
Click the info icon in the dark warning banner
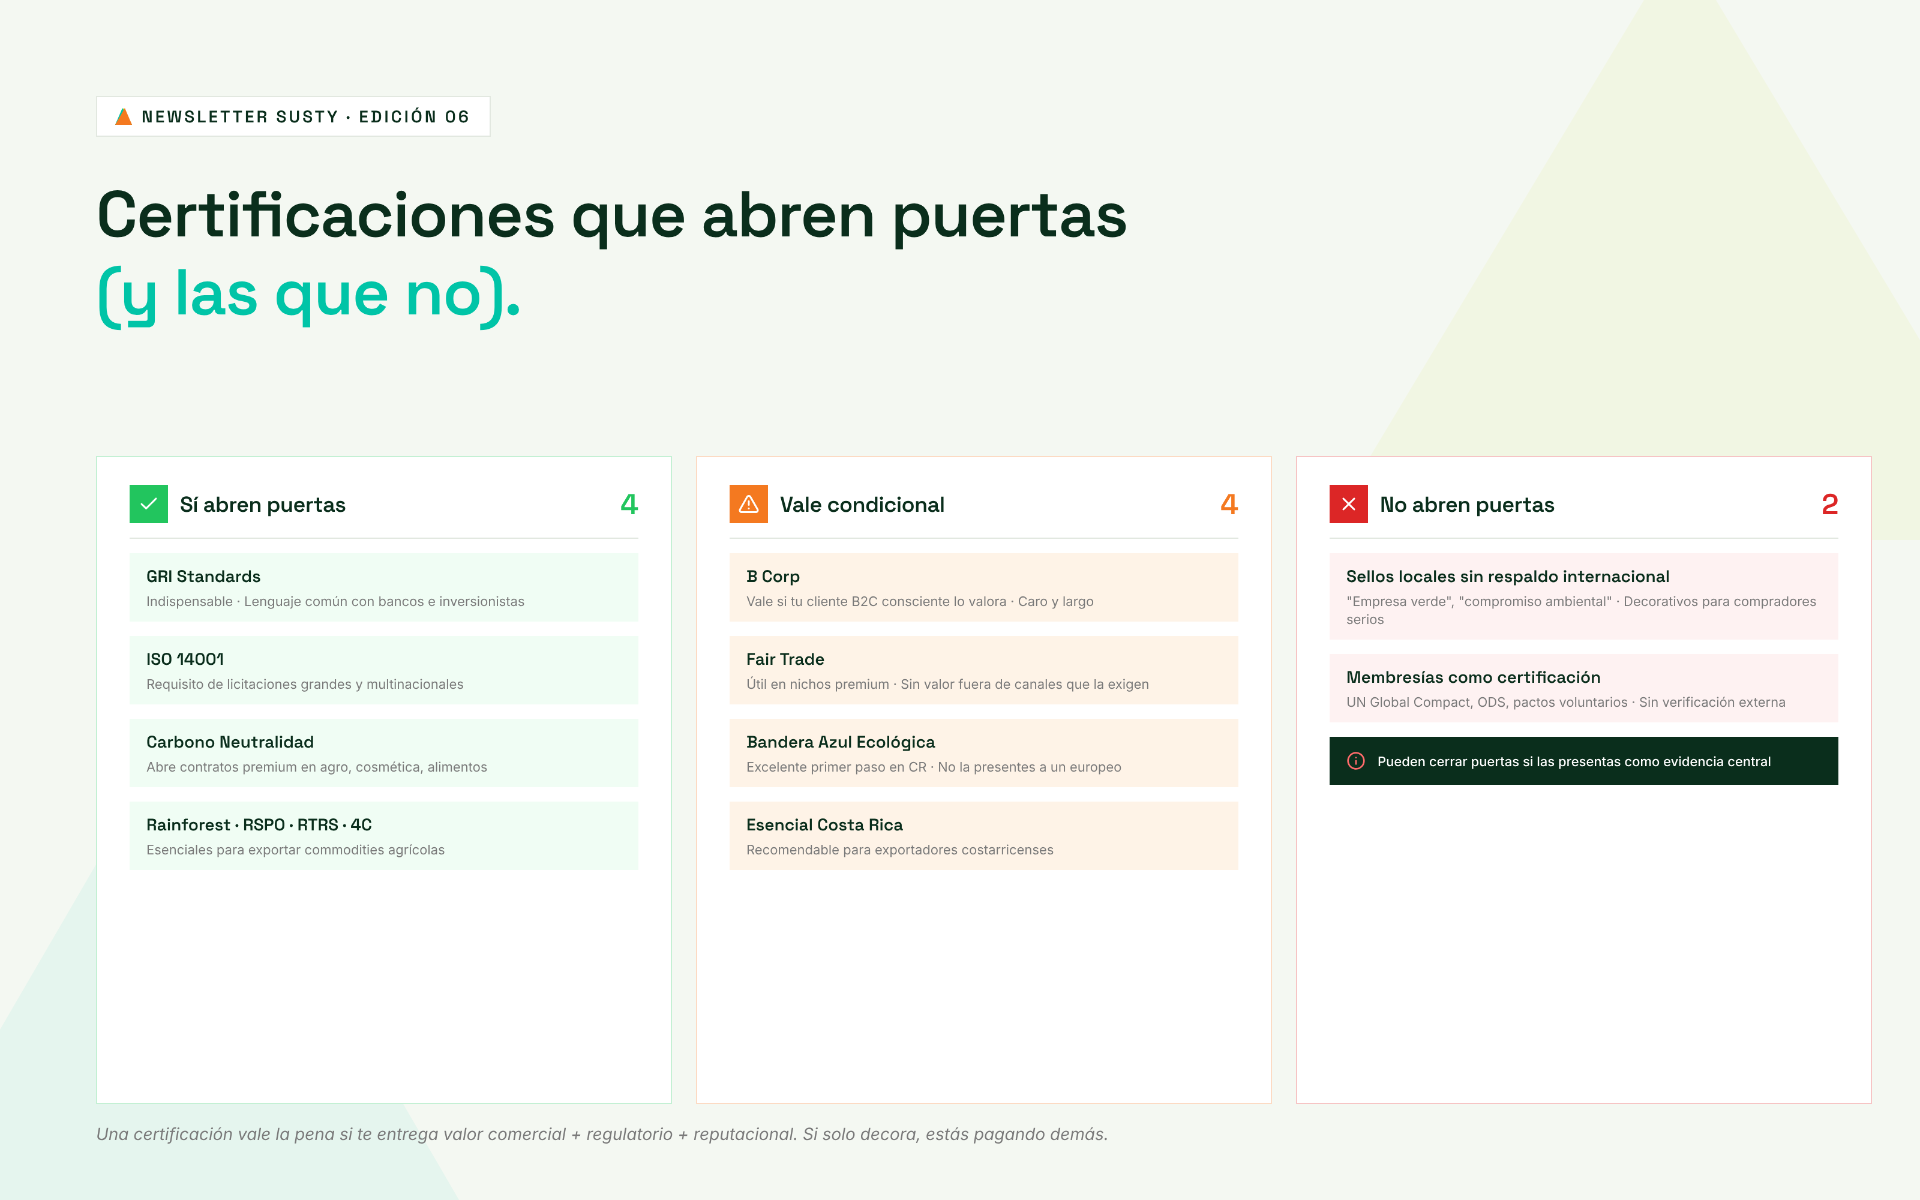[1356, 761]
